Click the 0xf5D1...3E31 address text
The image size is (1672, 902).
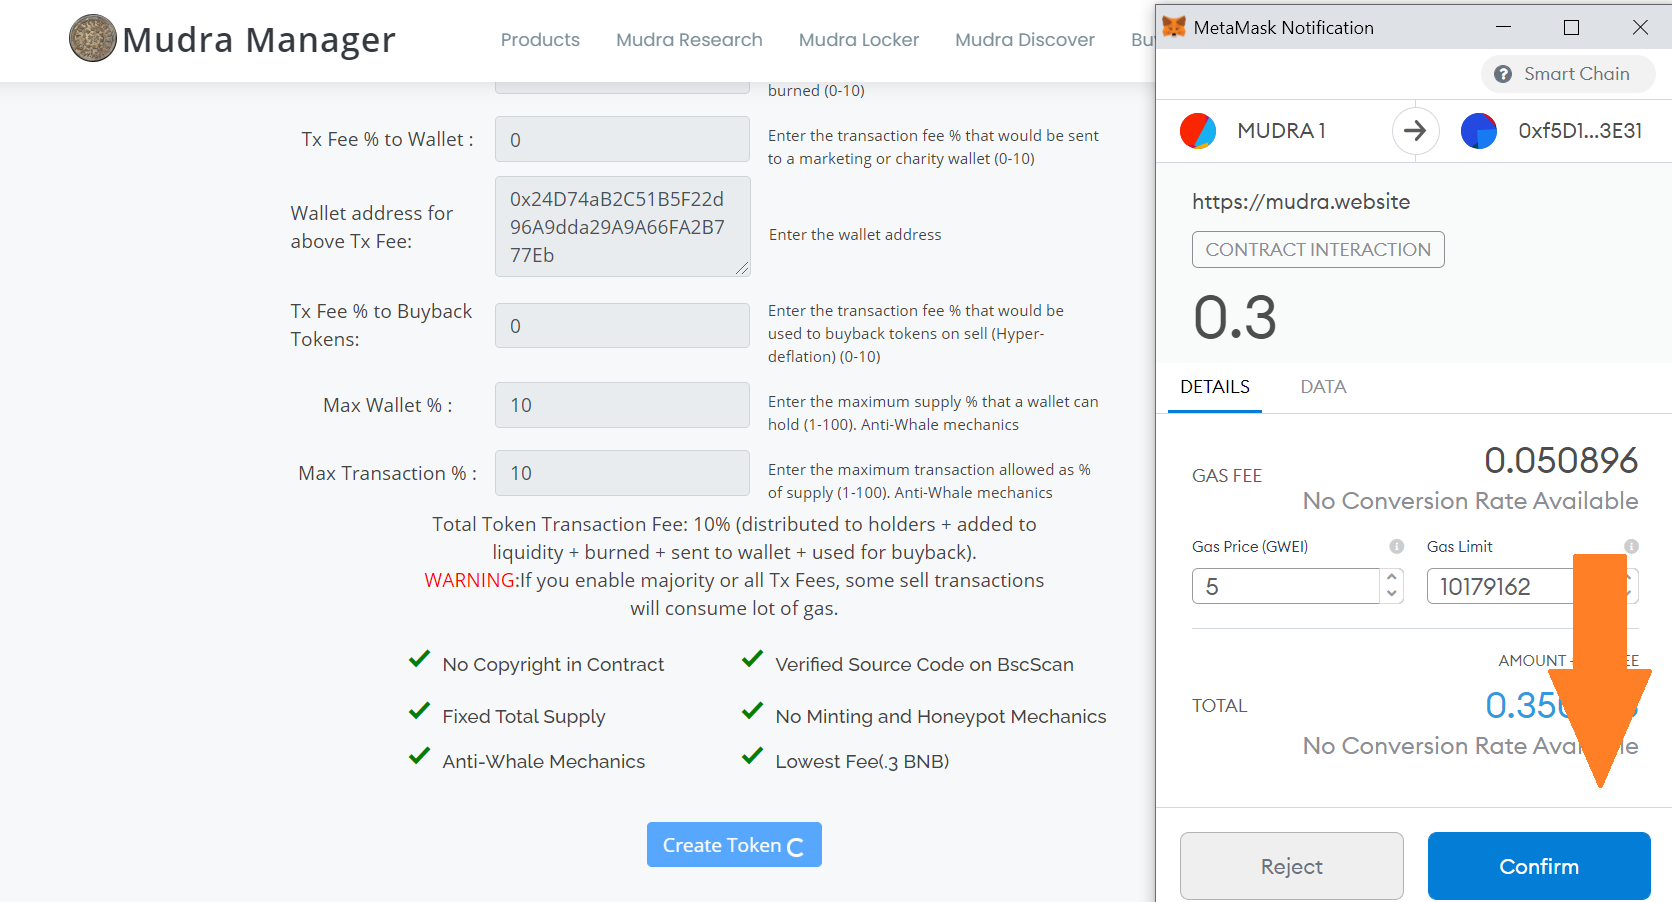coord(1580,131)
